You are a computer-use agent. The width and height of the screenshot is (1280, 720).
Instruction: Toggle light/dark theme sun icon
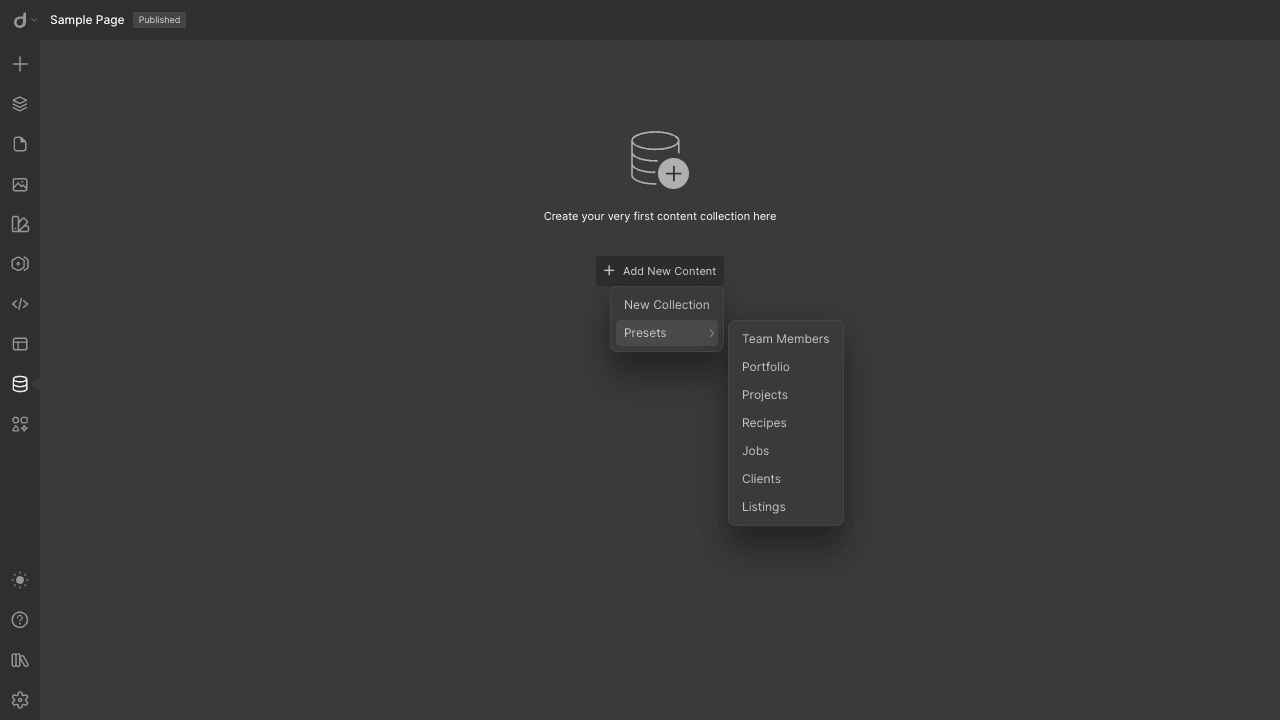(20, 580)
